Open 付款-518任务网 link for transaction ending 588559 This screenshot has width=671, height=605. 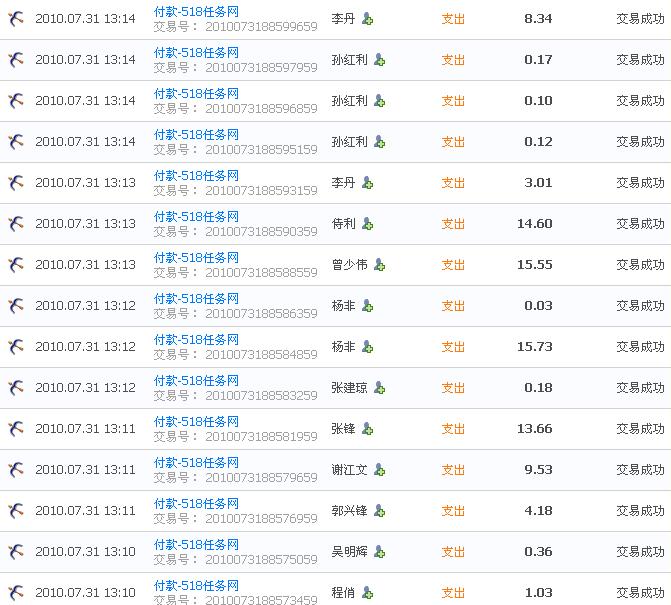(x=196, y=257)
